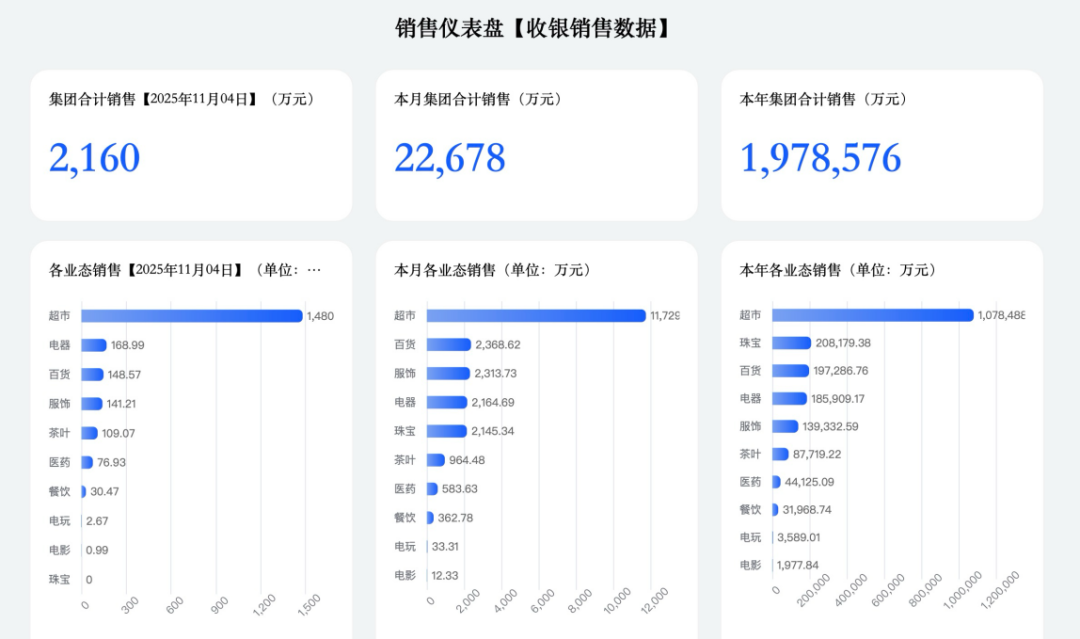Select the 电器 bar showing 168.99

(94, 345)
